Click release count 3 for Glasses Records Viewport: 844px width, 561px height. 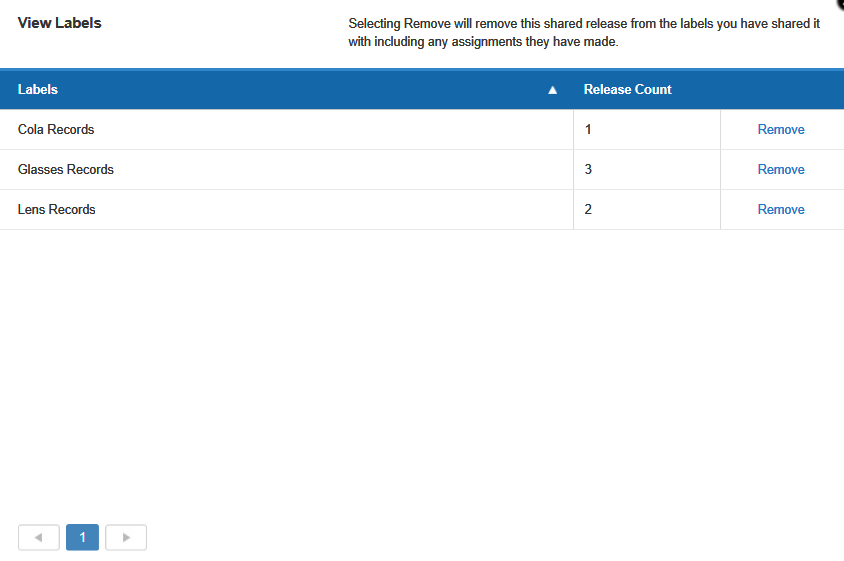[x=588, y=170]
